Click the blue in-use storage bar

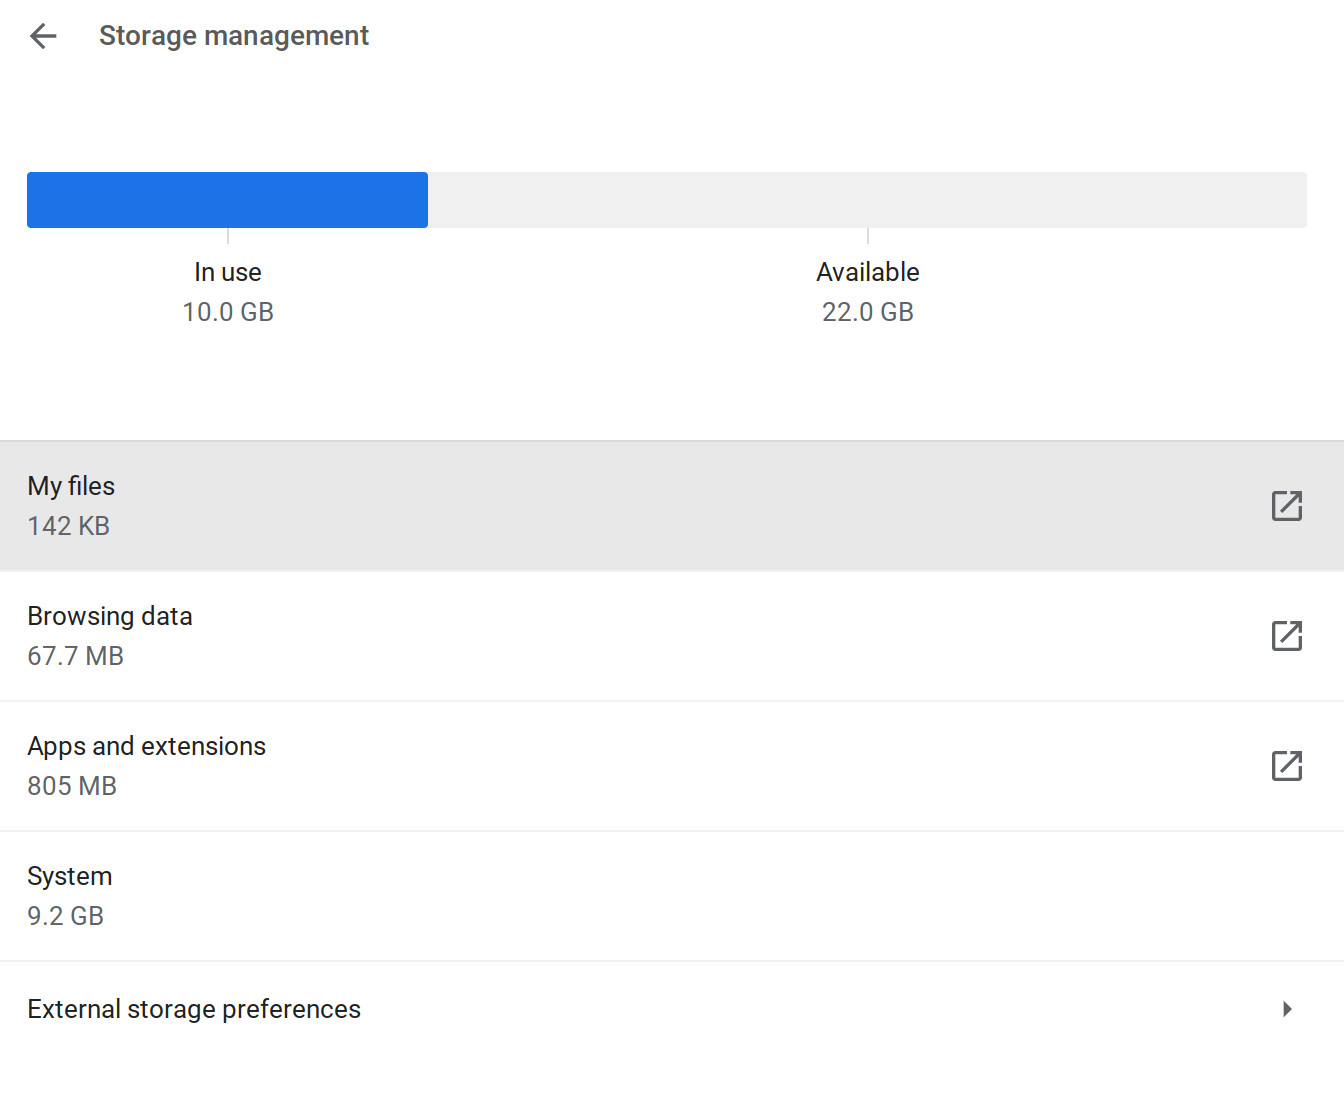pyautogui.click(x=227, y=200)
